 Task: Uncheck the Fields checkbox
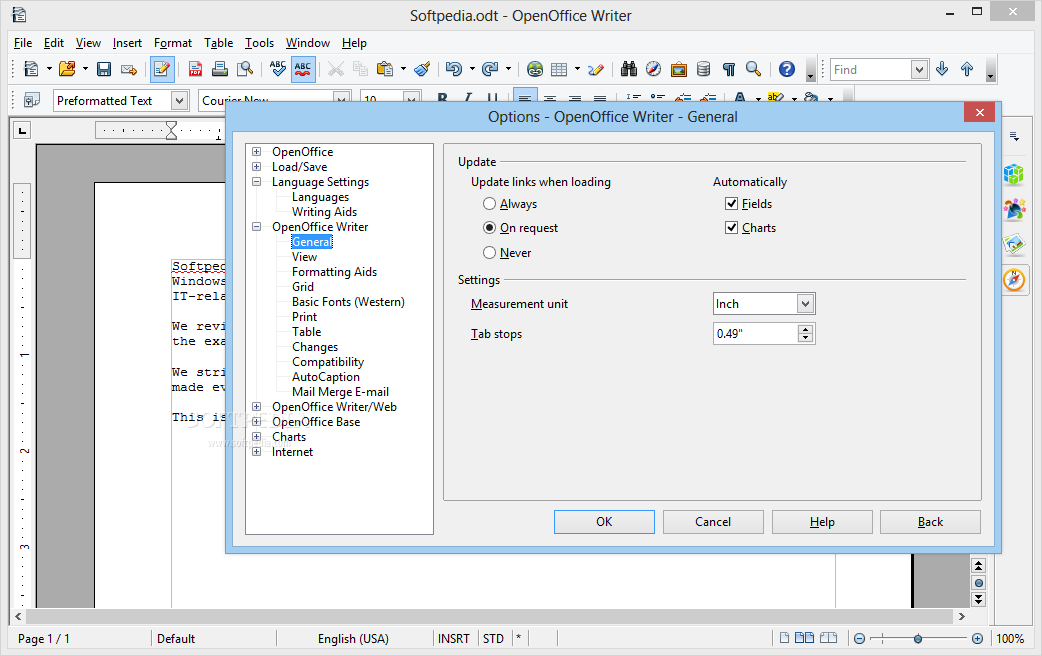732,203
